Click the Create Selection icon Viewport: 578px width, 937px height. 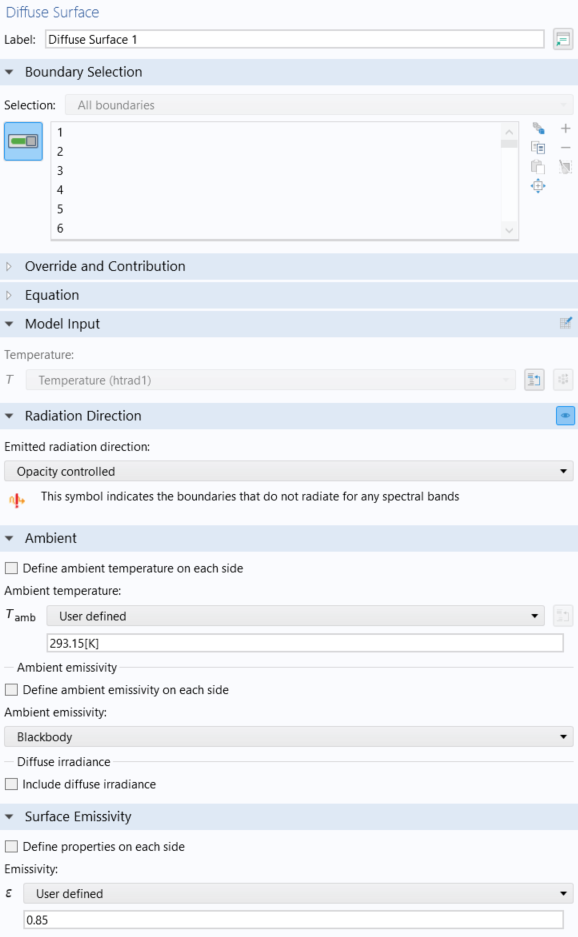tap(538, 128)
